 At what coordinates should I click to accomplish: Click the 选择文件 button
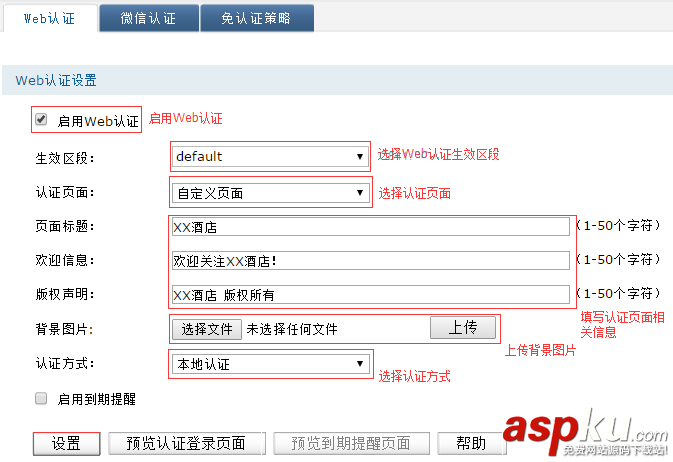[x=206, y=329]
